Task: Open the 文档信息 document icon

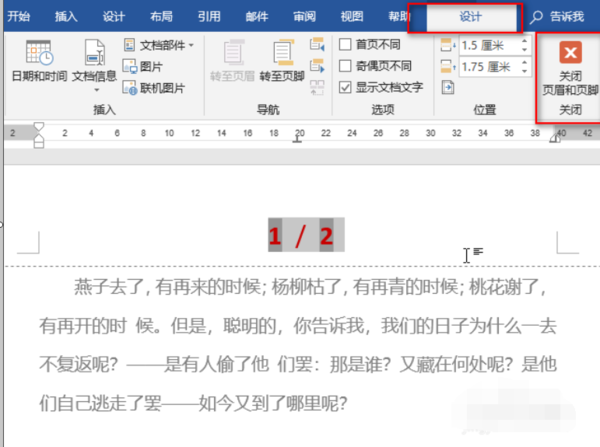Action: (95, 52)
